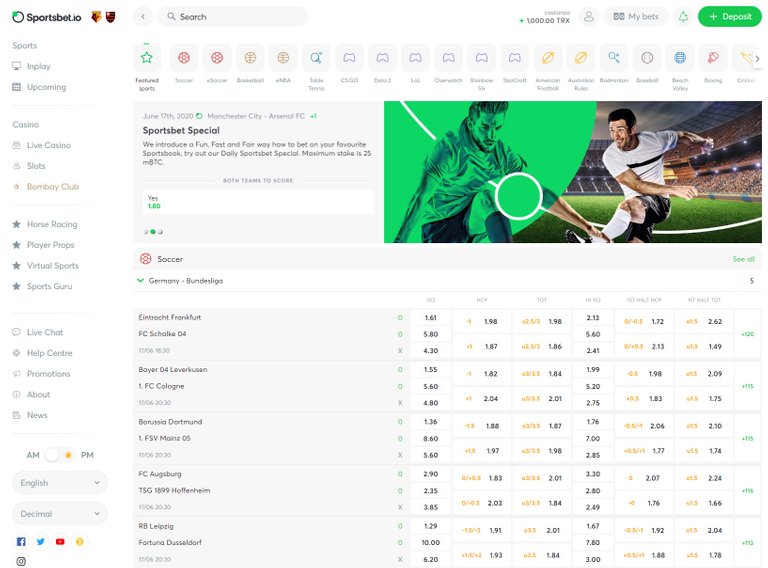Open the Instagram social icon
The height and width of the screenshot is (568, 768).
[21, 561]
